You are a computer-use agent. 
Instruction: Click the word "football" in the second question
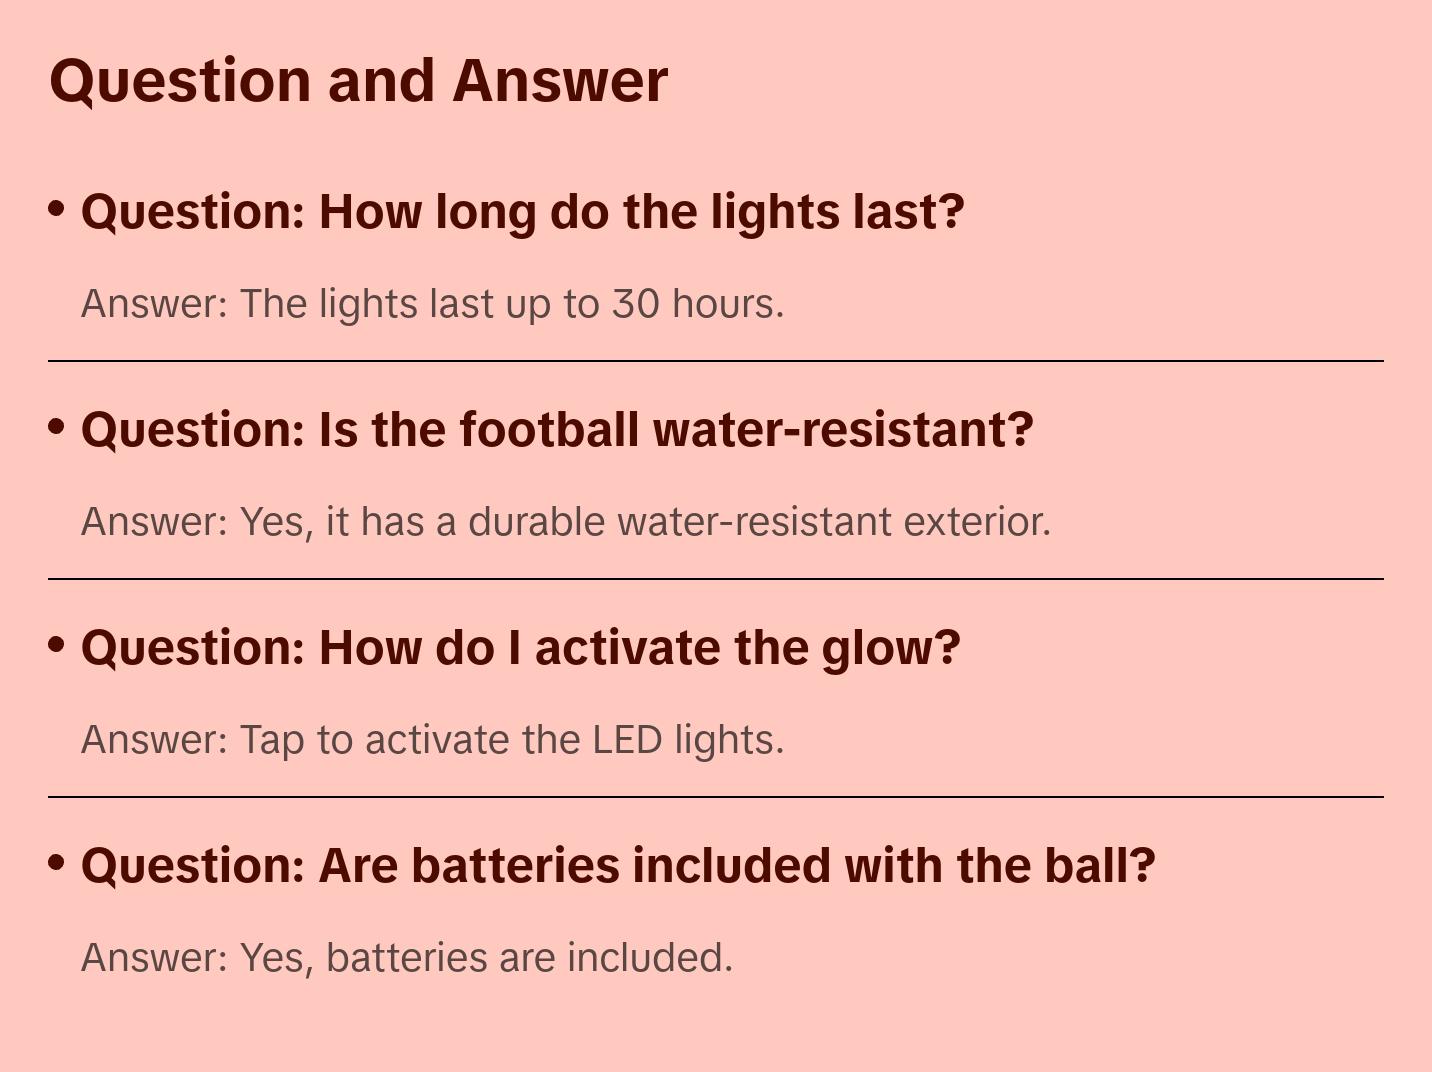tap(549, 430)
